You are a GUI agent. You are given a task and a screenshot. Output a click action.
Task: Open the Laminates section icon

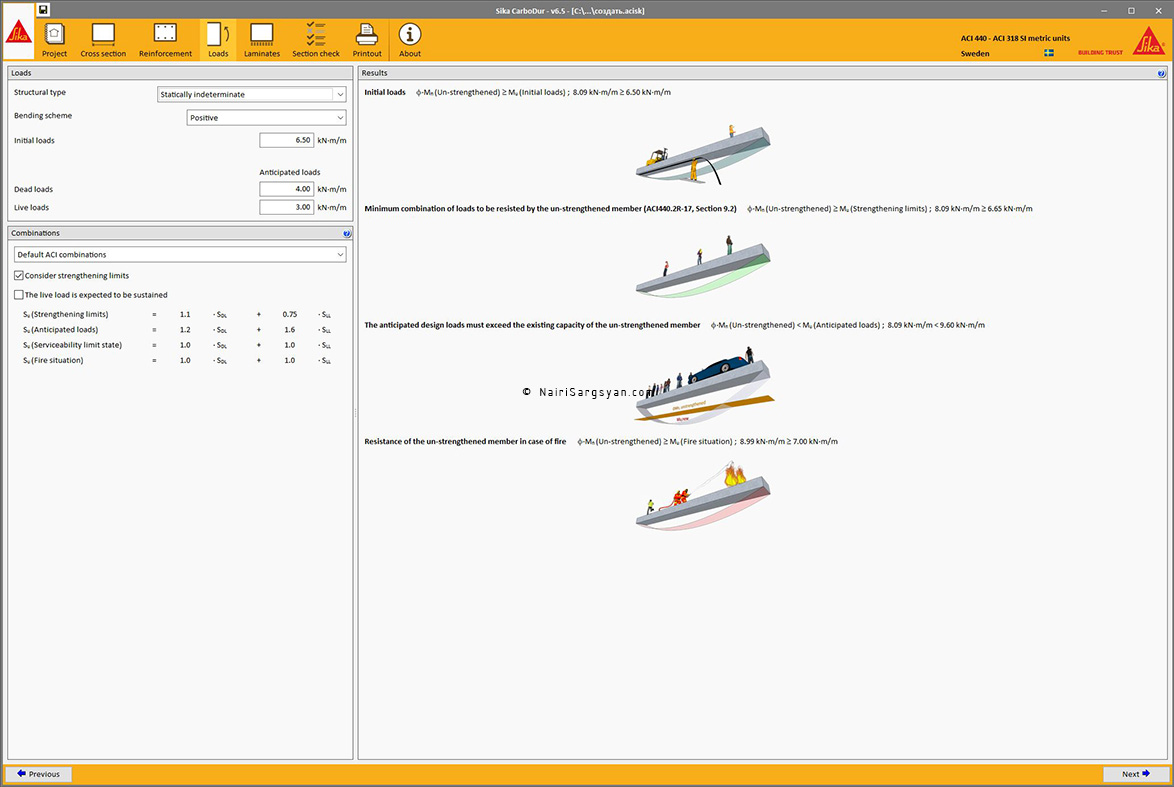pyautogui.click(x=261, y=34)
